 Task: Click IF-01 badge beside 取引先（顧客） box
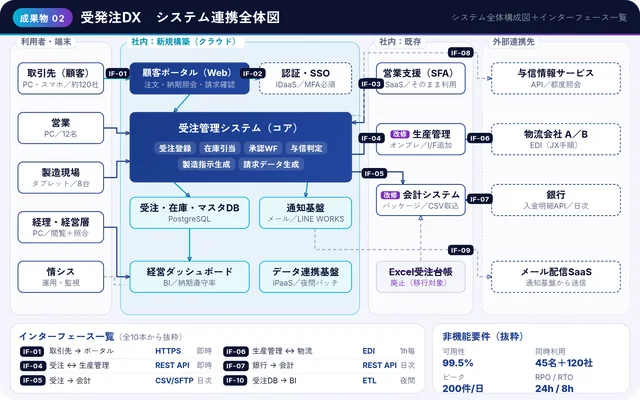118,73
